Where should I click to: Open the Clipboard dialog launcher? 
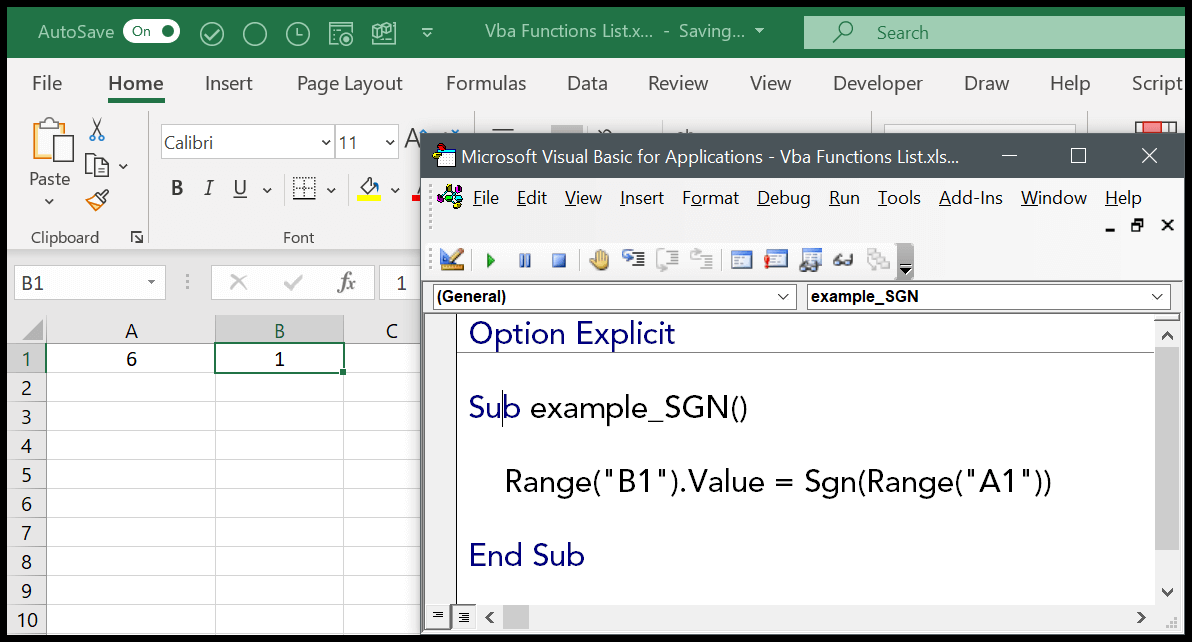[x=136, y=237]
